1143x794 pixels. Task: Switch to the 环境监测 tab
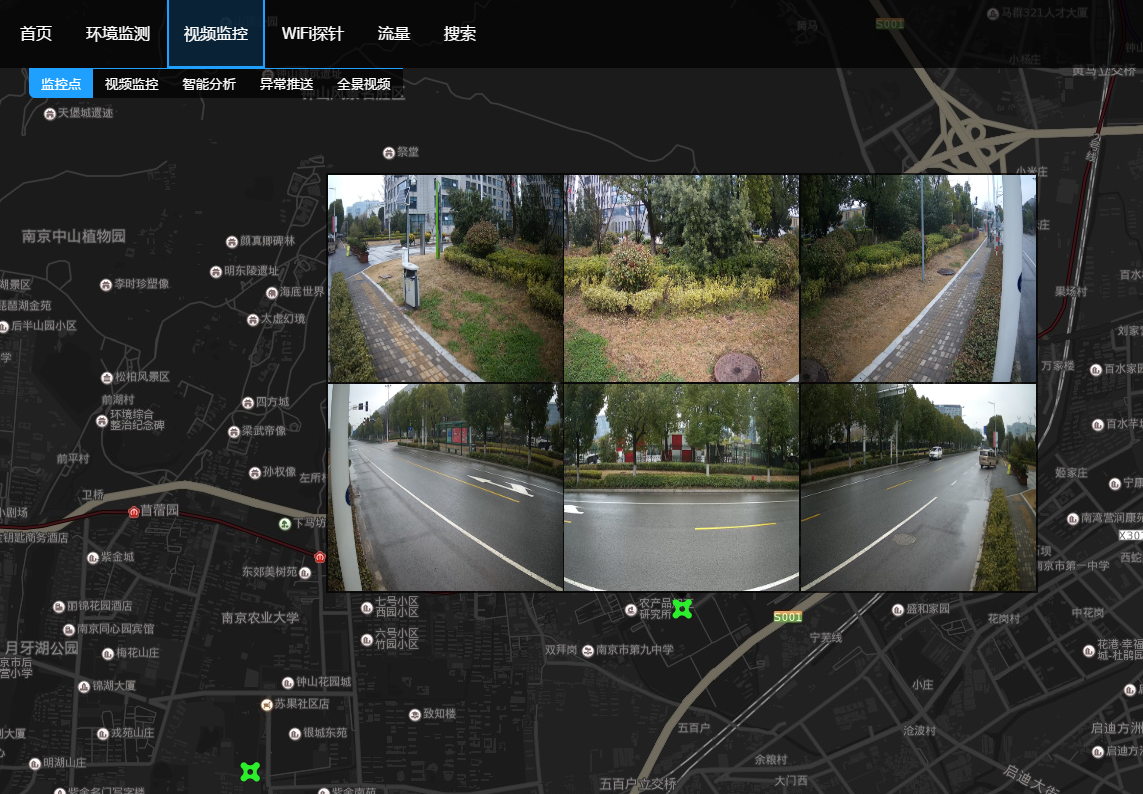point(118,34)
